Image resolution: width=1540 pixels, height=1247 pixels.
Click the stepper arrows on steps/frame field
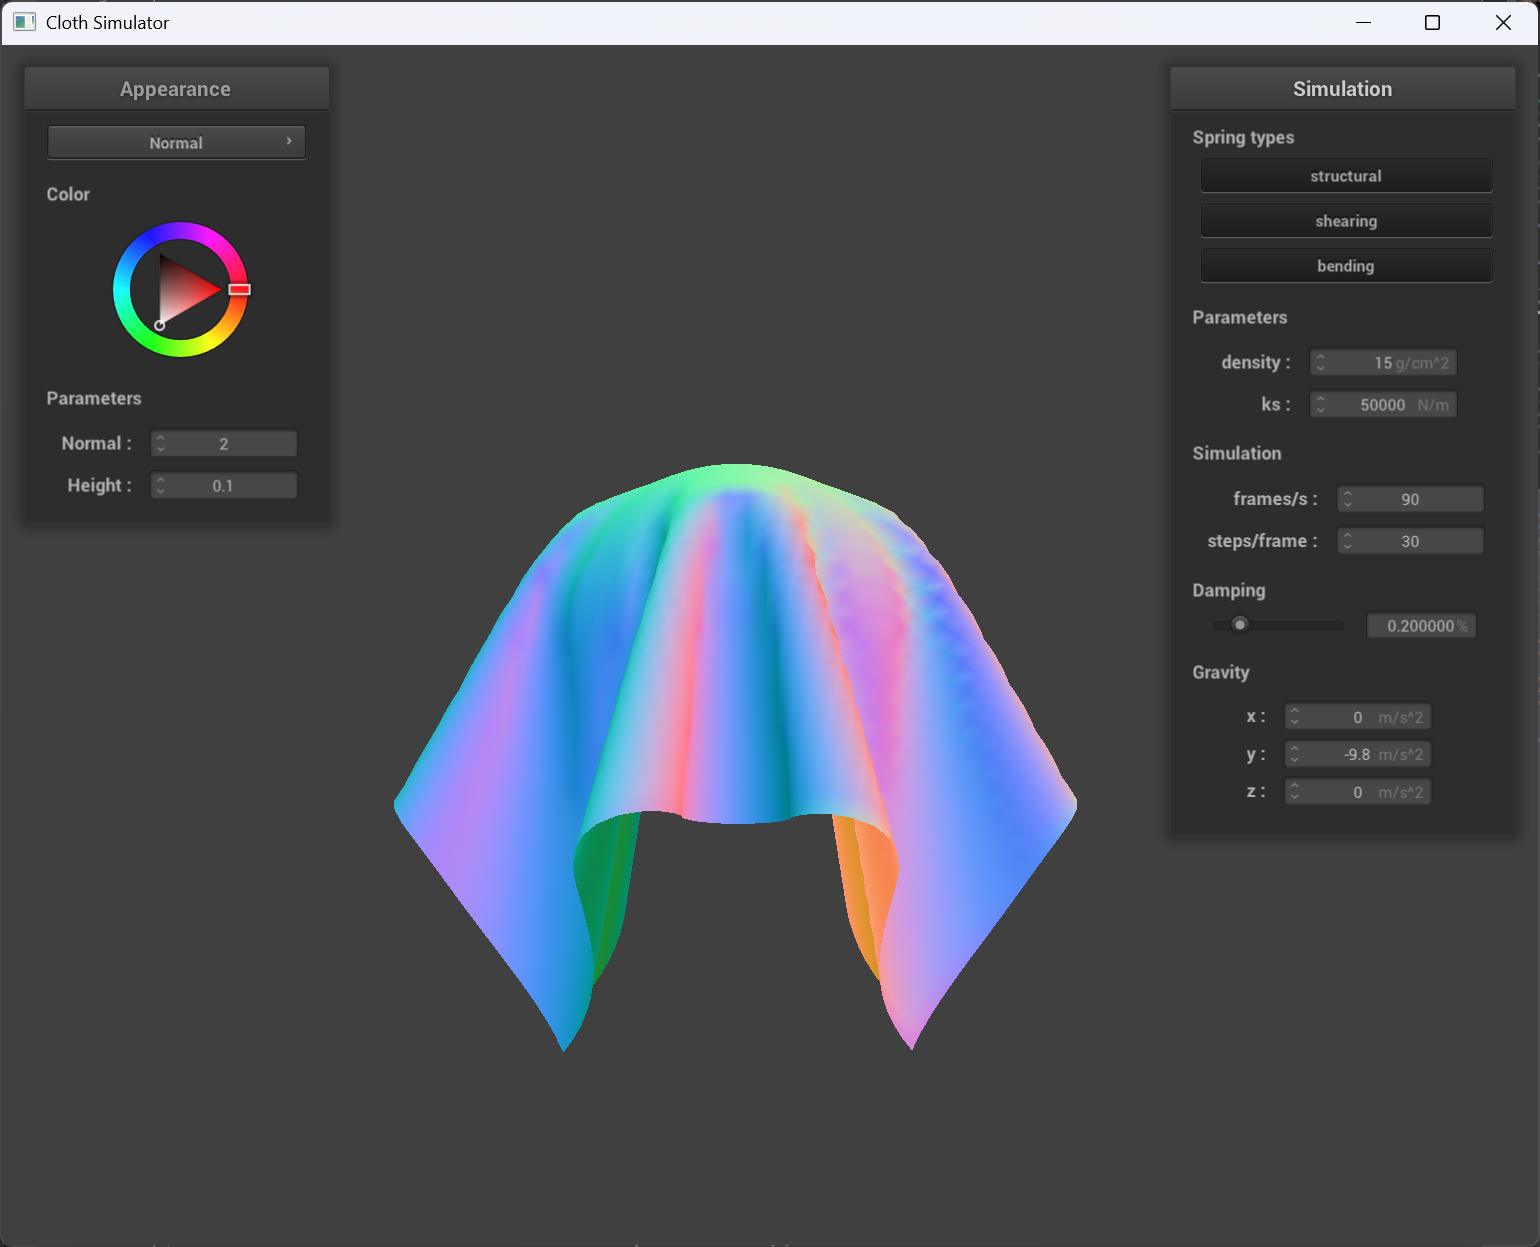[1347, 541]
